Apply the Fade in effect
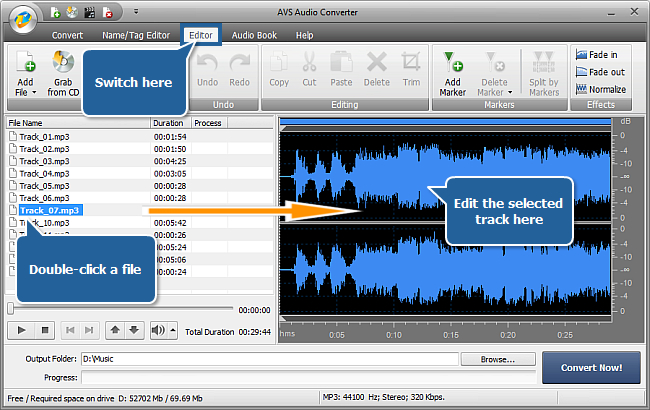650x410 pixels. [x=597, y=55]
